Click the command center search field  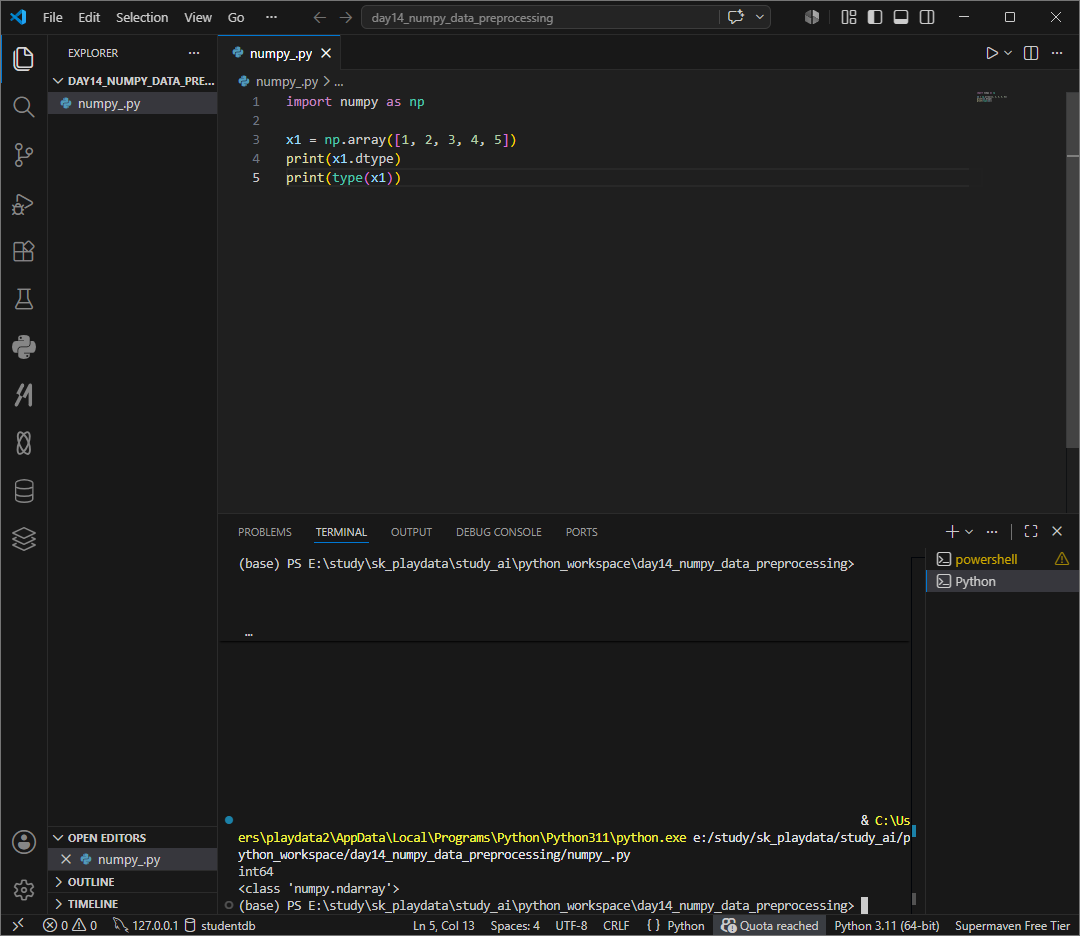tap(540, 17)
